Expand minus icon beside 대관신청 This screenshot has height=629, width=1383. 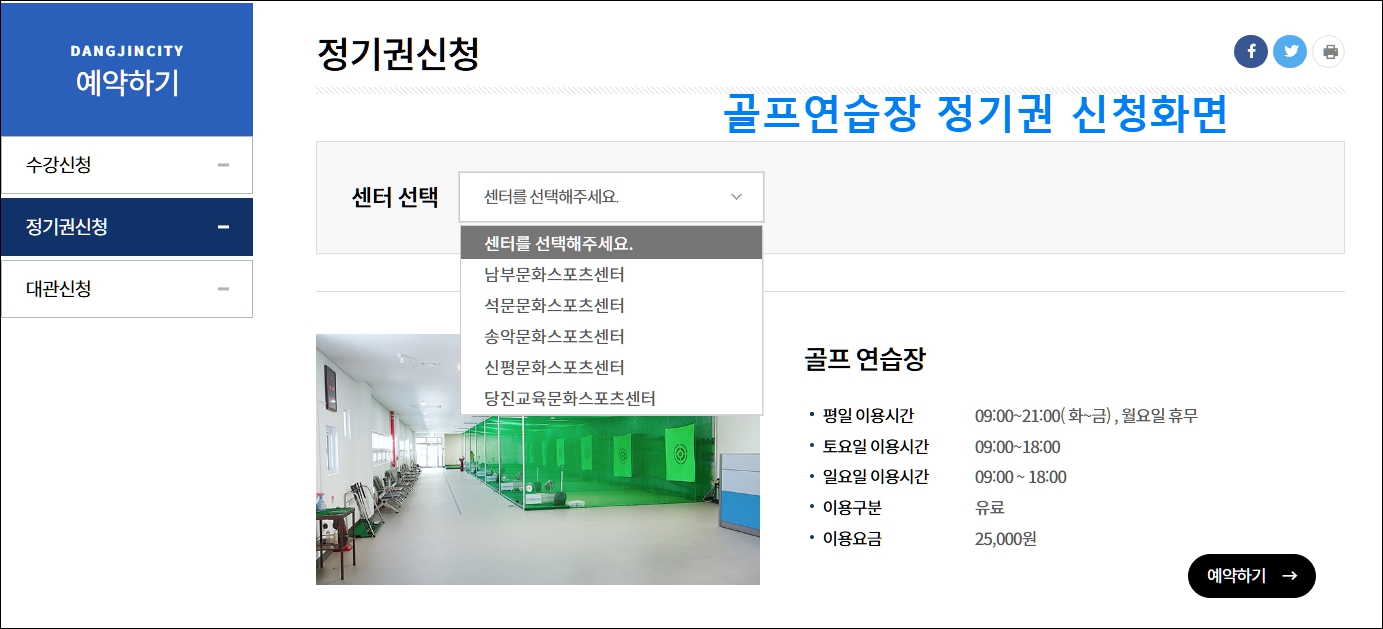[x=223, y=289]
